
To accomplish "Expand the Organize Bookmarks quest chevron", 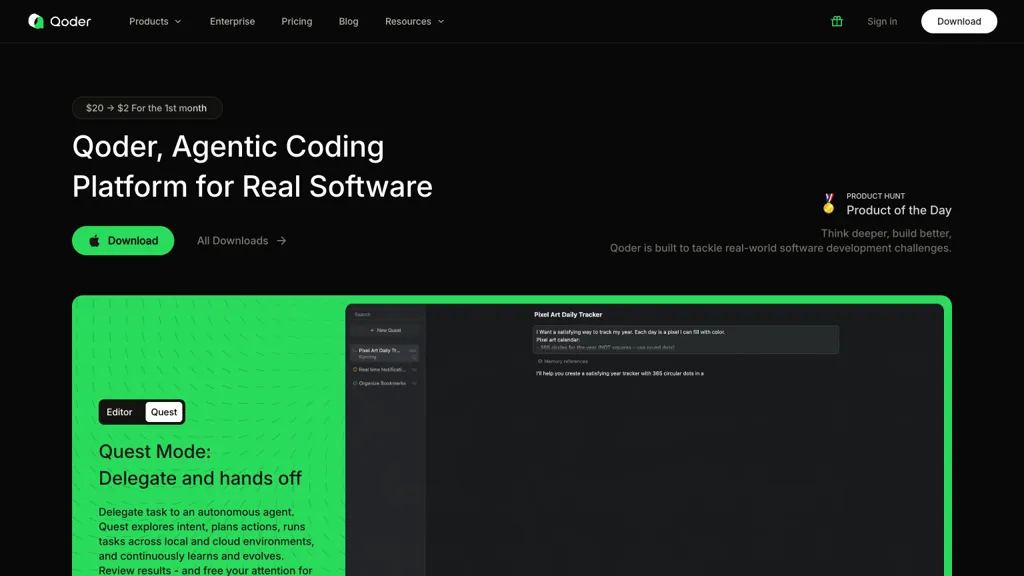I will (414, 383).
